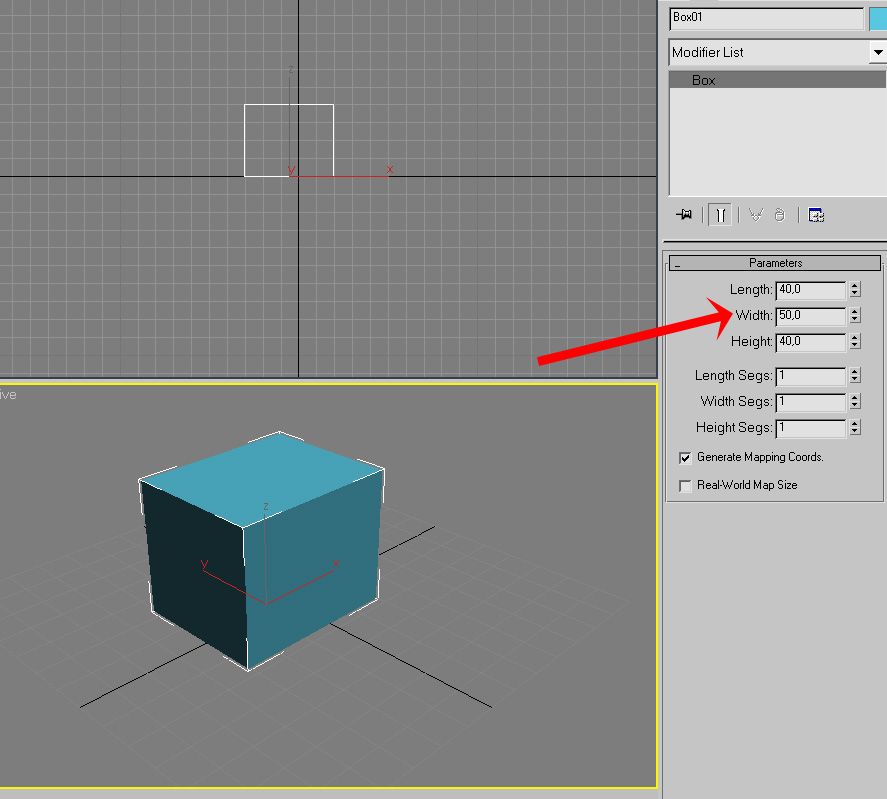Click the Height Segs spinner arrows
The image size is (887, 799).
pos(855,428)
